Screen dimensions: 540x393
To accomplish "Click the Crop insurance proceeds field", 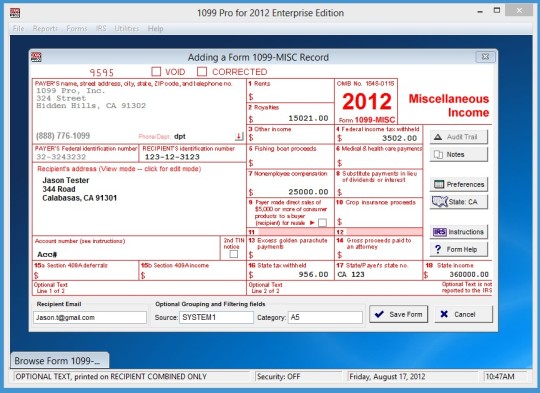I will pyautogui.click(x=378, y=221).
